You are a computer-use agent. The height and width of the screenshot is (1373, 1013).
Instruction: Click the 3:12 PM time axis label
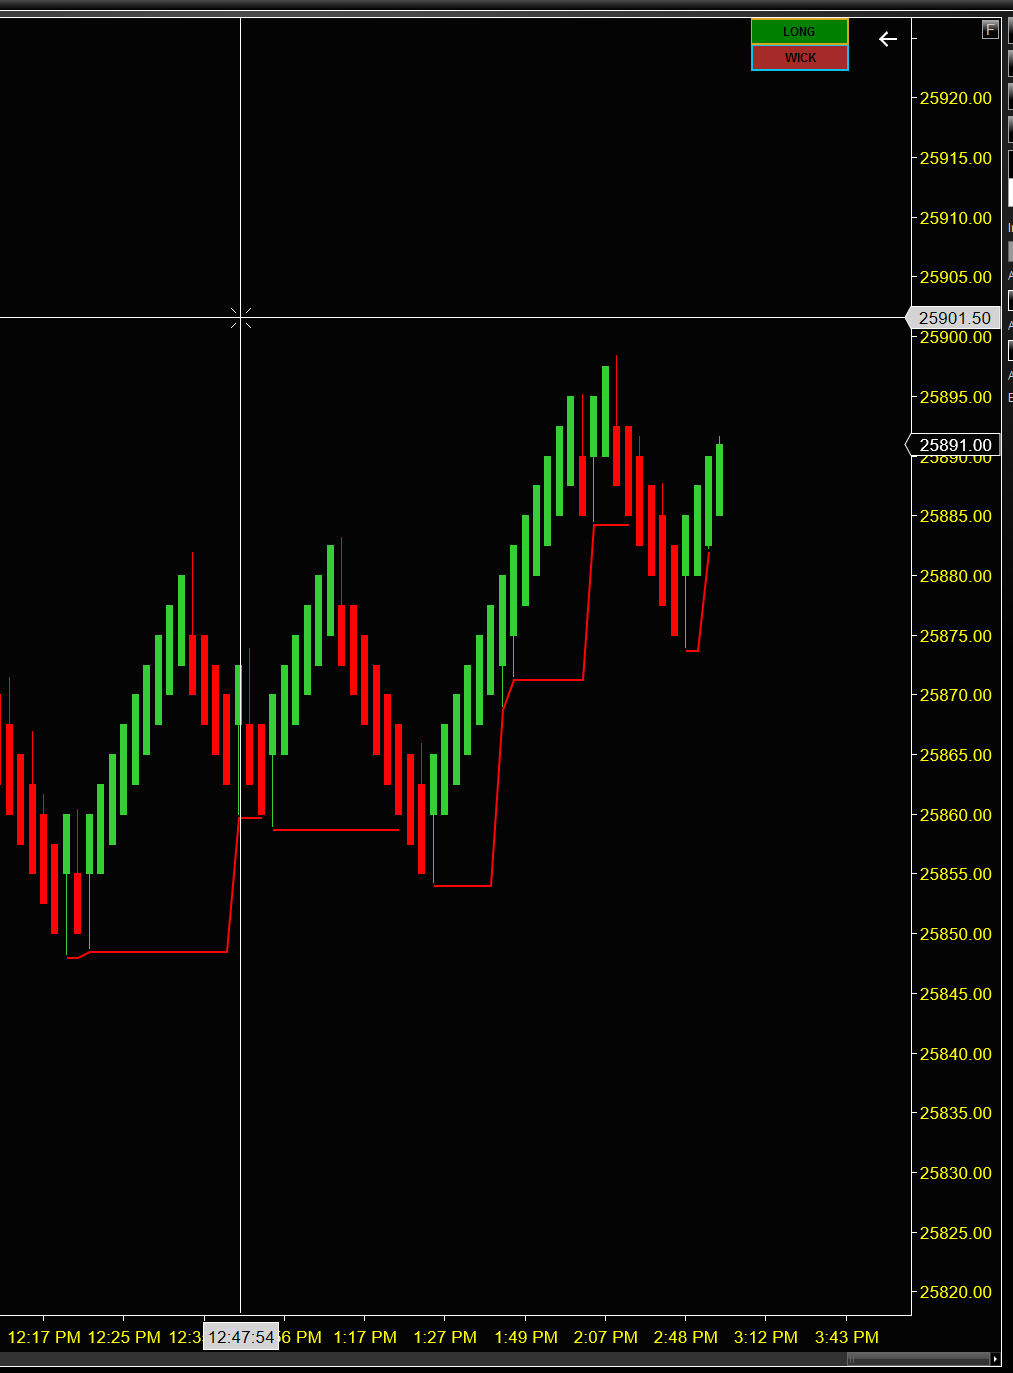[x=766, y=1337]
